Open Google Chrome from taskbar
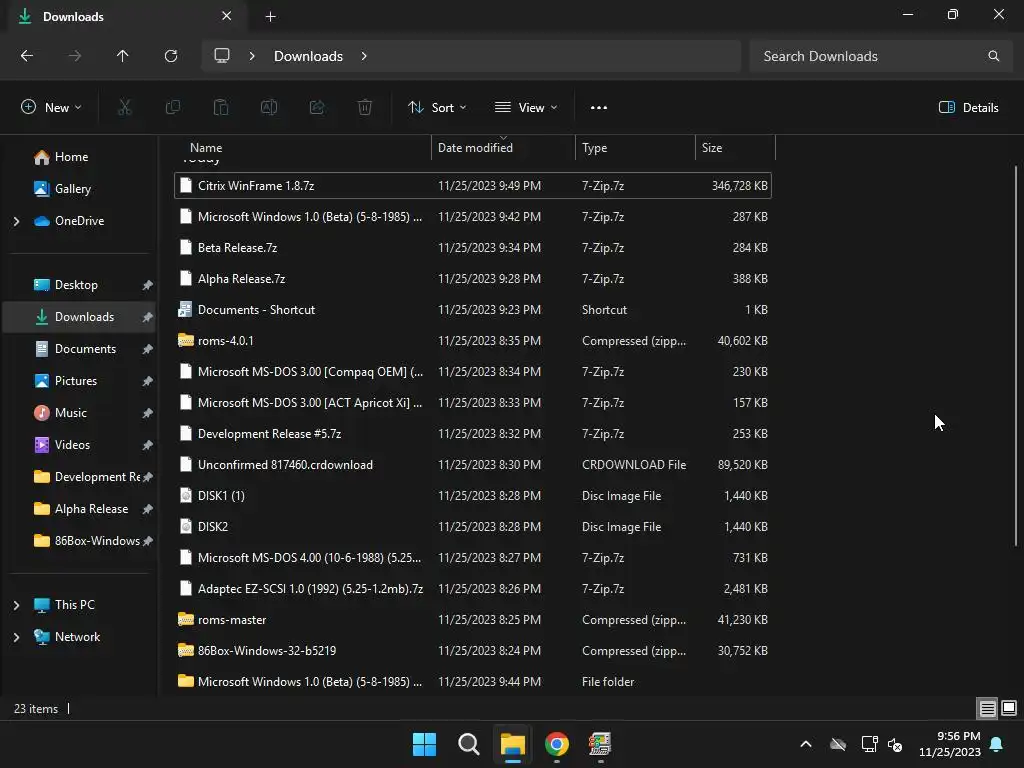The width and height of the screenshot is (1024, 768). tap(556, 744)
